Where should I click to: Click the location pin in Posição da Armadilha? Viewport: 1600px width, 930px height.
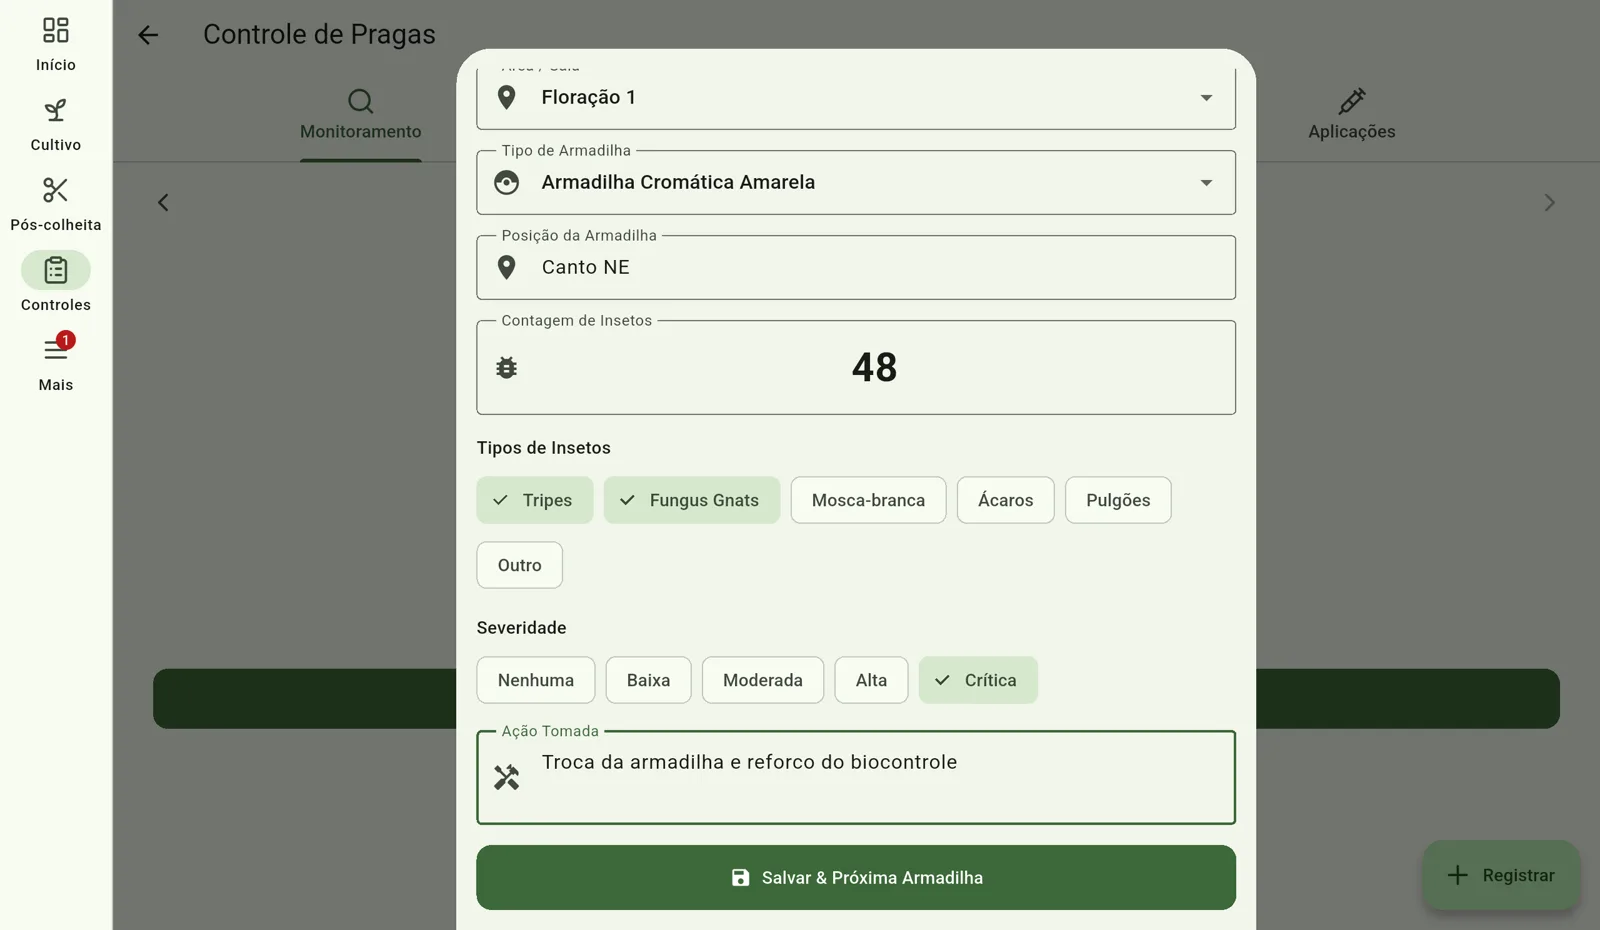click(507, 267)
